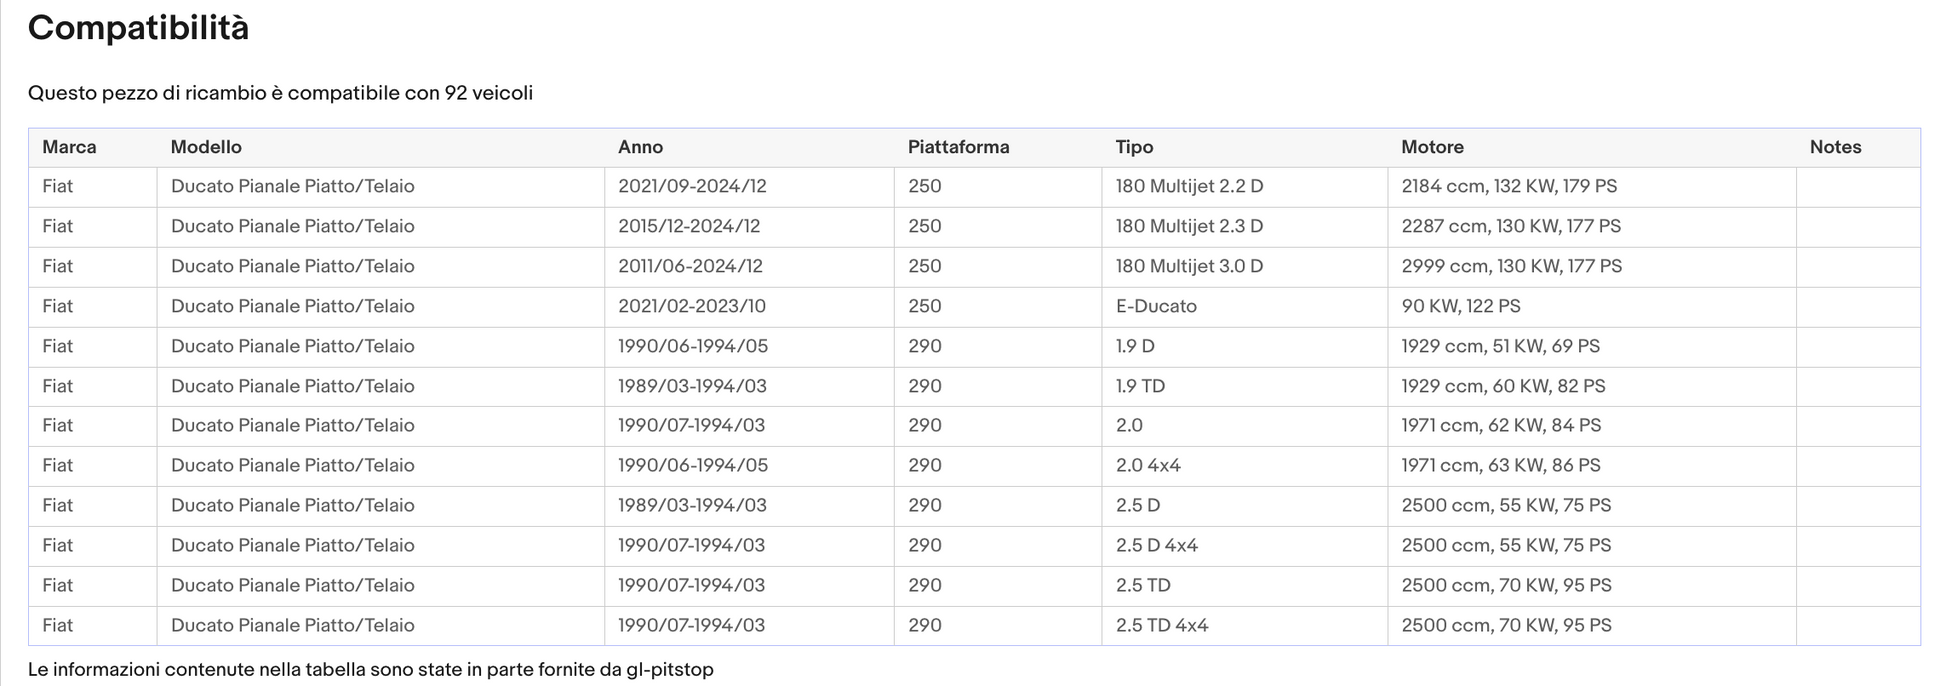Click the model cell in the Multijet 3.0 D row

point(380,267)
